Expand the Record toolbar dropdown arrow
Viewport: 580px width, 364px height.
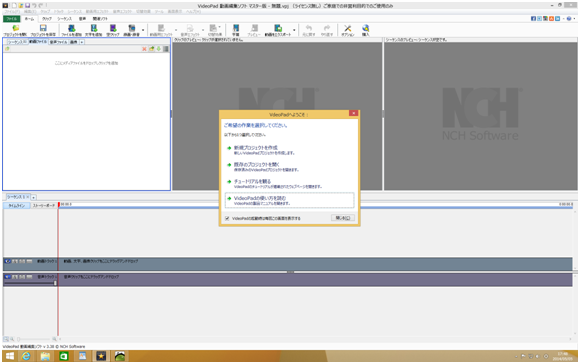point(143,30)
